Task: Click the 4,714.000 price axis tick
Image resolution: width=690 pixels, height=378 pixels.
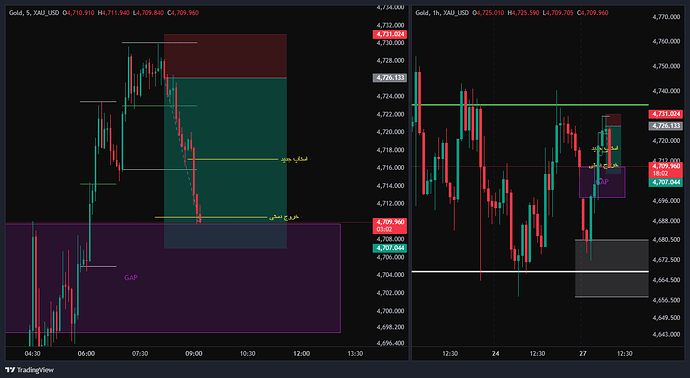Action: pos(390,186)
